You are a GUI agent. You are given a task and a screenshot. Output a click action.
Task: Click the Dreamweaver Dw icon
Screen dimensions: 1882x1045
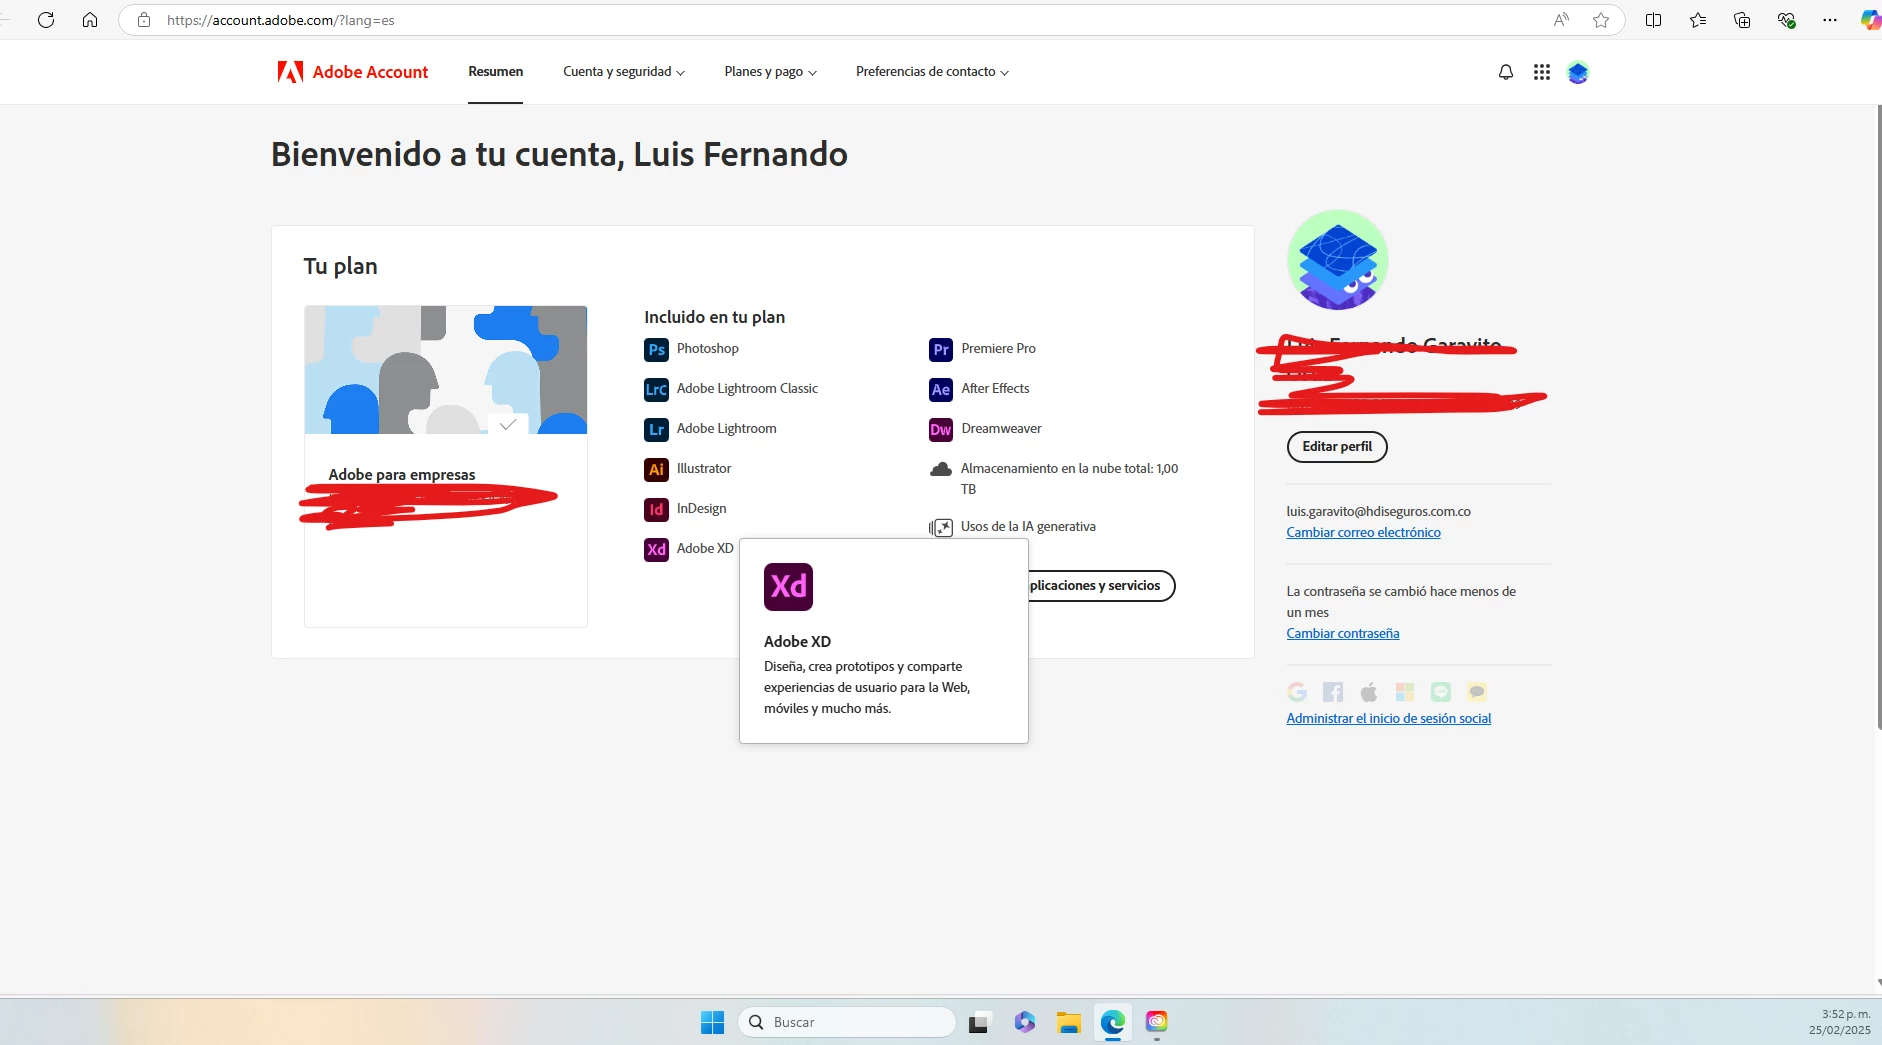pyautogui.click(x=941, y=430)
